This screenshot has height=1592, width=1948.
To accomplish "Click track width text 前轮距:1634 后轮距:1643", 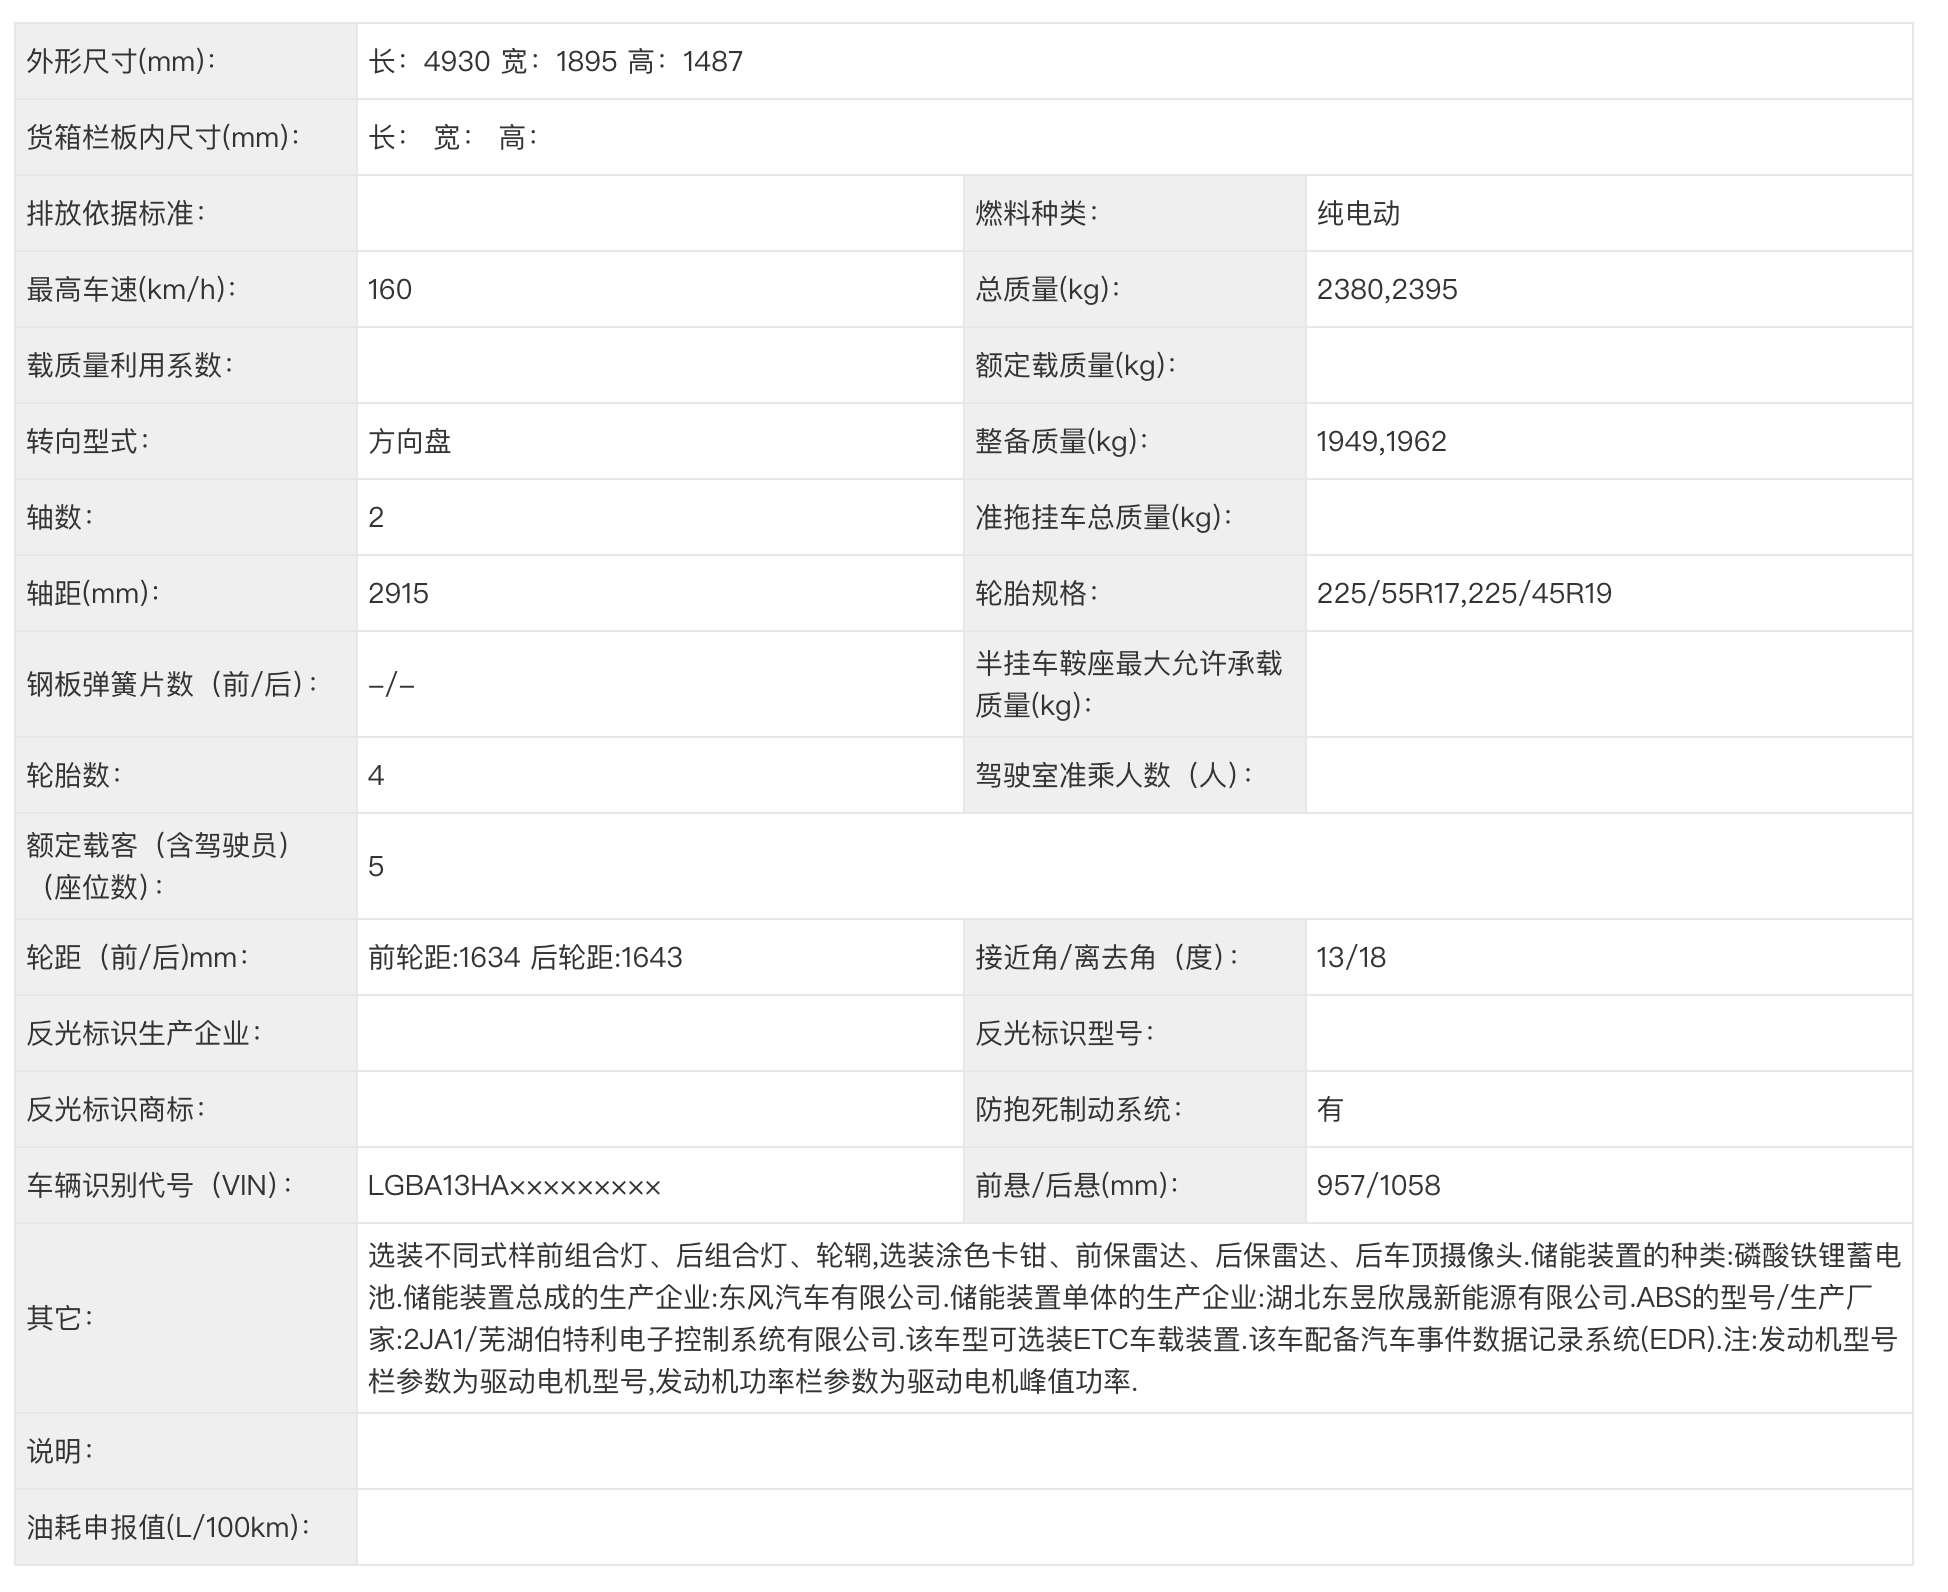I will coord(525,958).
